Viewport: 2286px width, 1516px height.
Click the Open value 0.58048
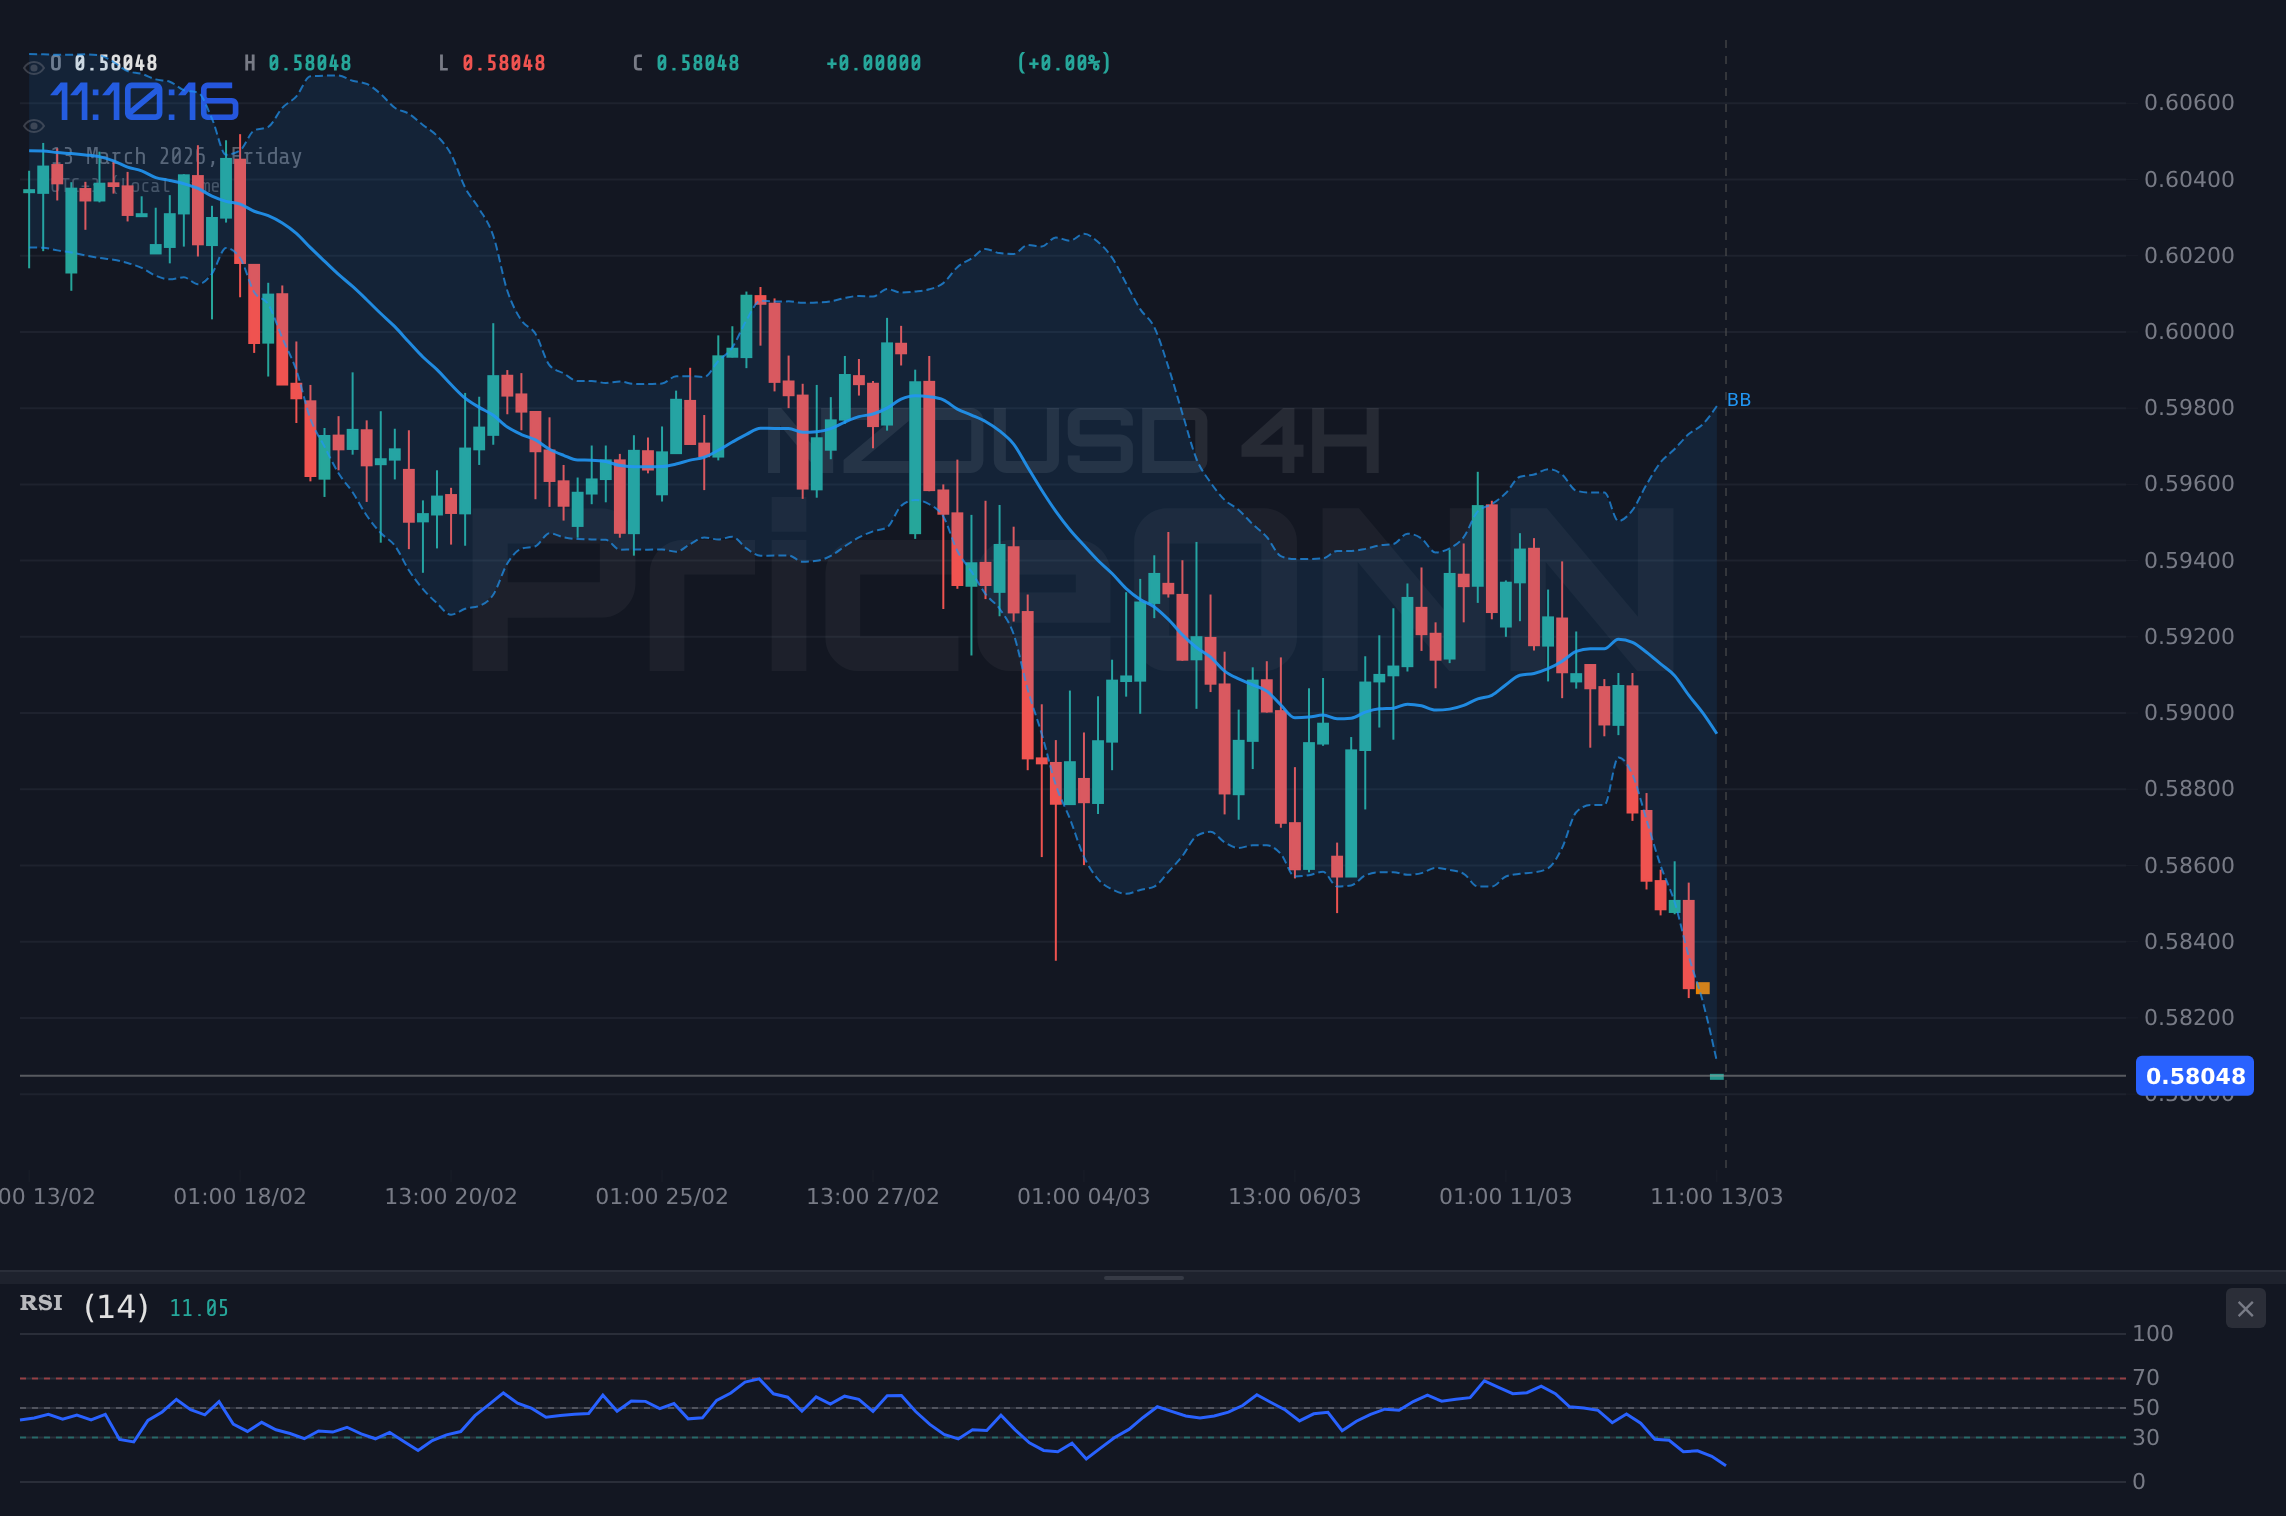point(116,63)
